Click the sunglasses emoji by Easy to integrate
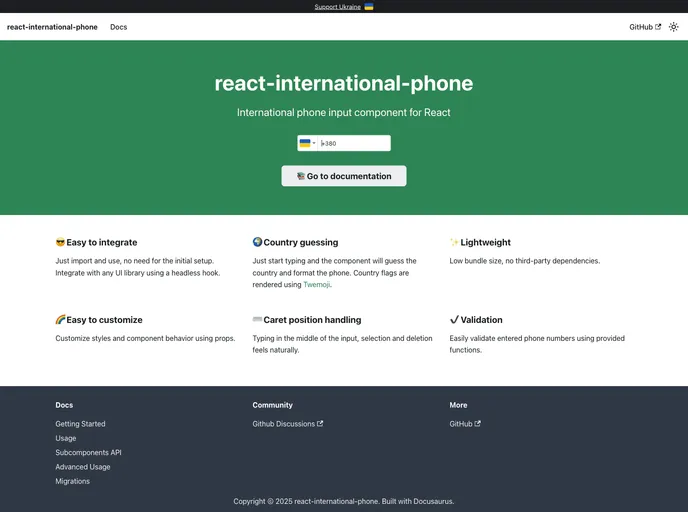The width and height of the screenshot is (688, 512). [60, 242]
